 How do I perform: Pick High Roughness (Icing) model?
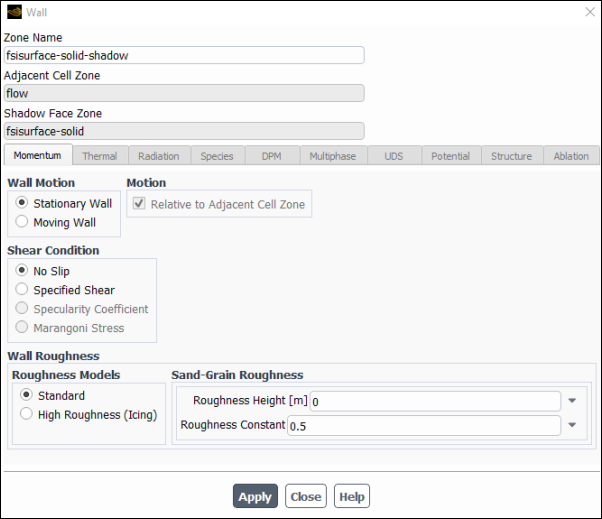point(26,414)
